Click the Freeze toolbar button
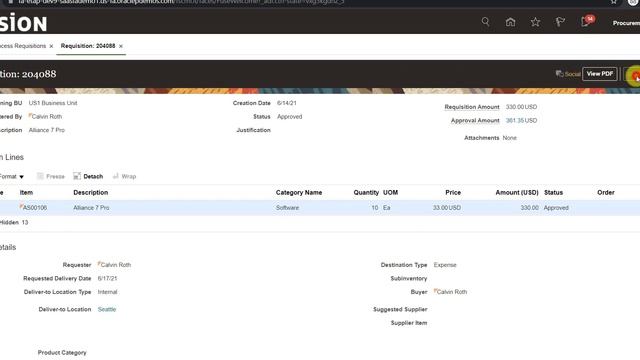 51,176
